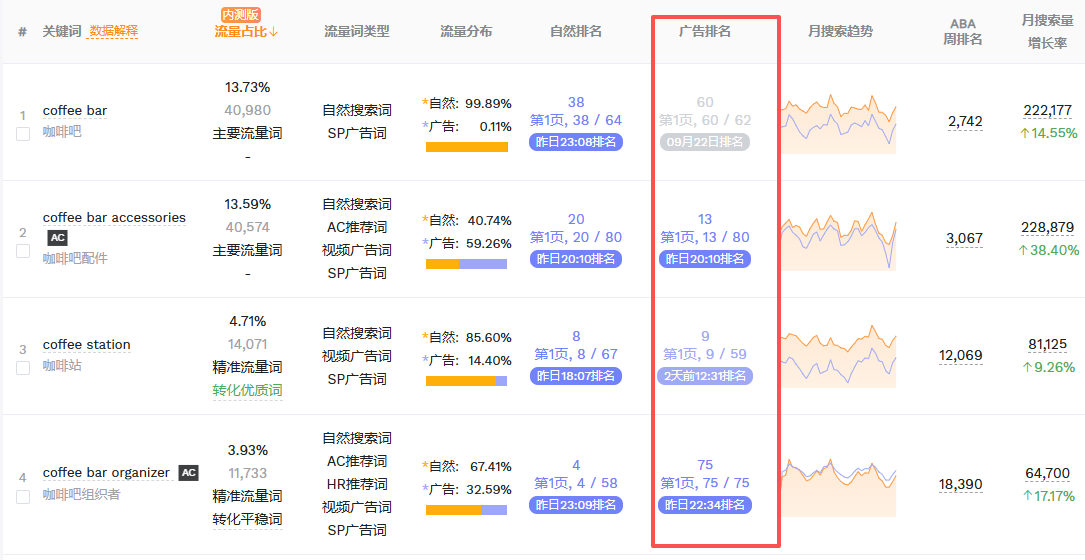Open the coffee station keyword link

coord(86,345)
